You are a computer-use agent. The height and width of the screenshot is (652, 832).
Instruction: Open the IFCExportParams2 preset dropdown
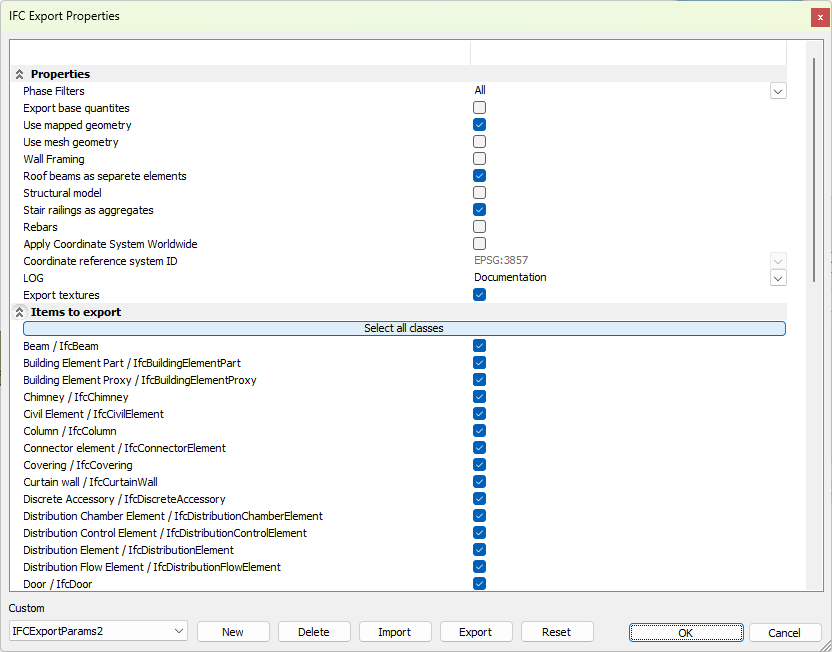point(179,631)
